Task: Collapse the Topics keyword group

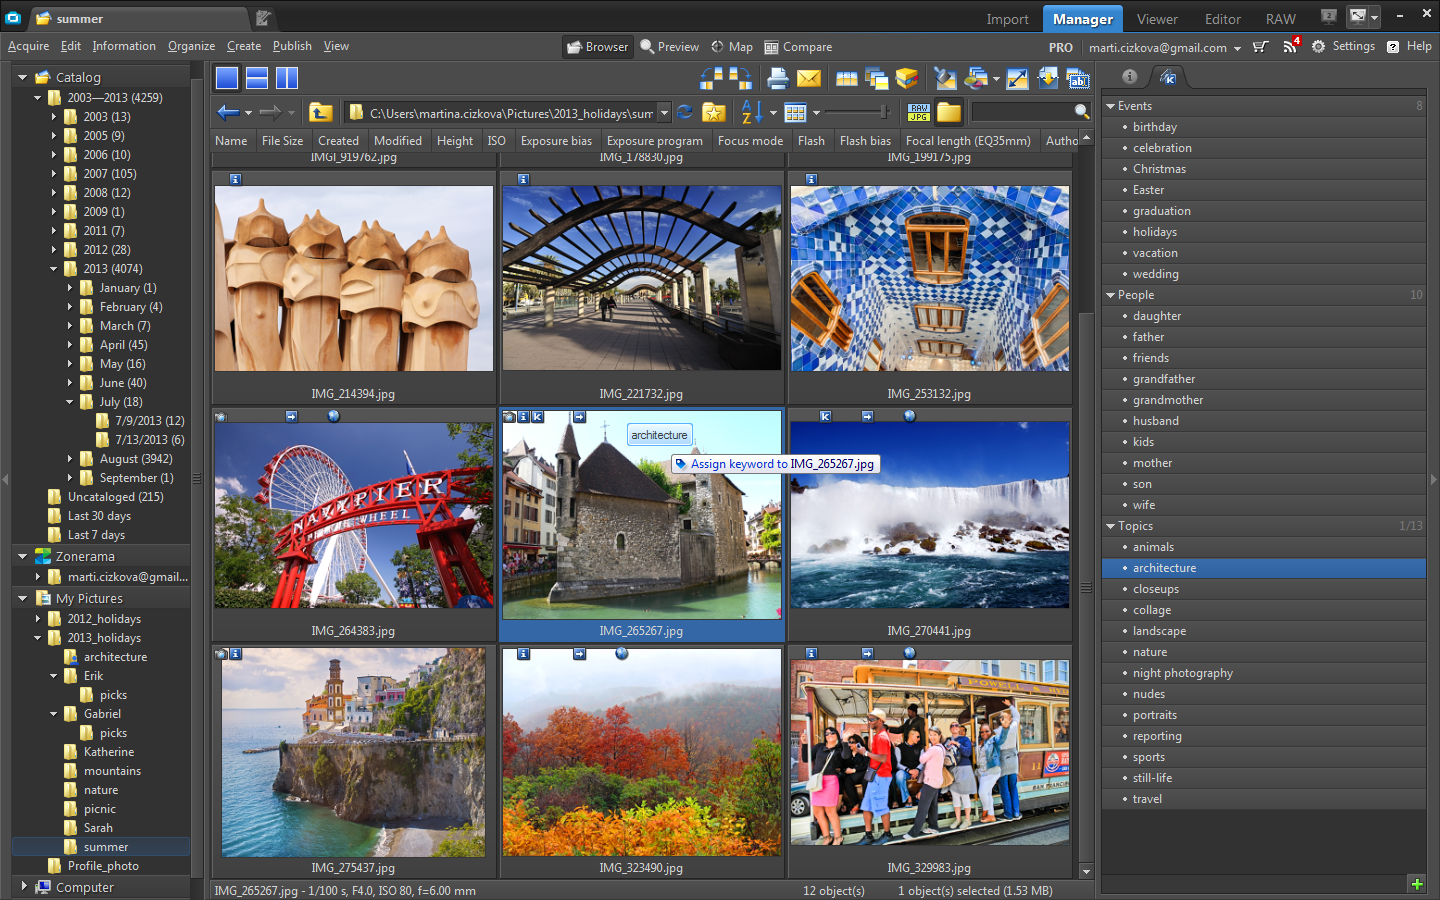Action: 1110,526
